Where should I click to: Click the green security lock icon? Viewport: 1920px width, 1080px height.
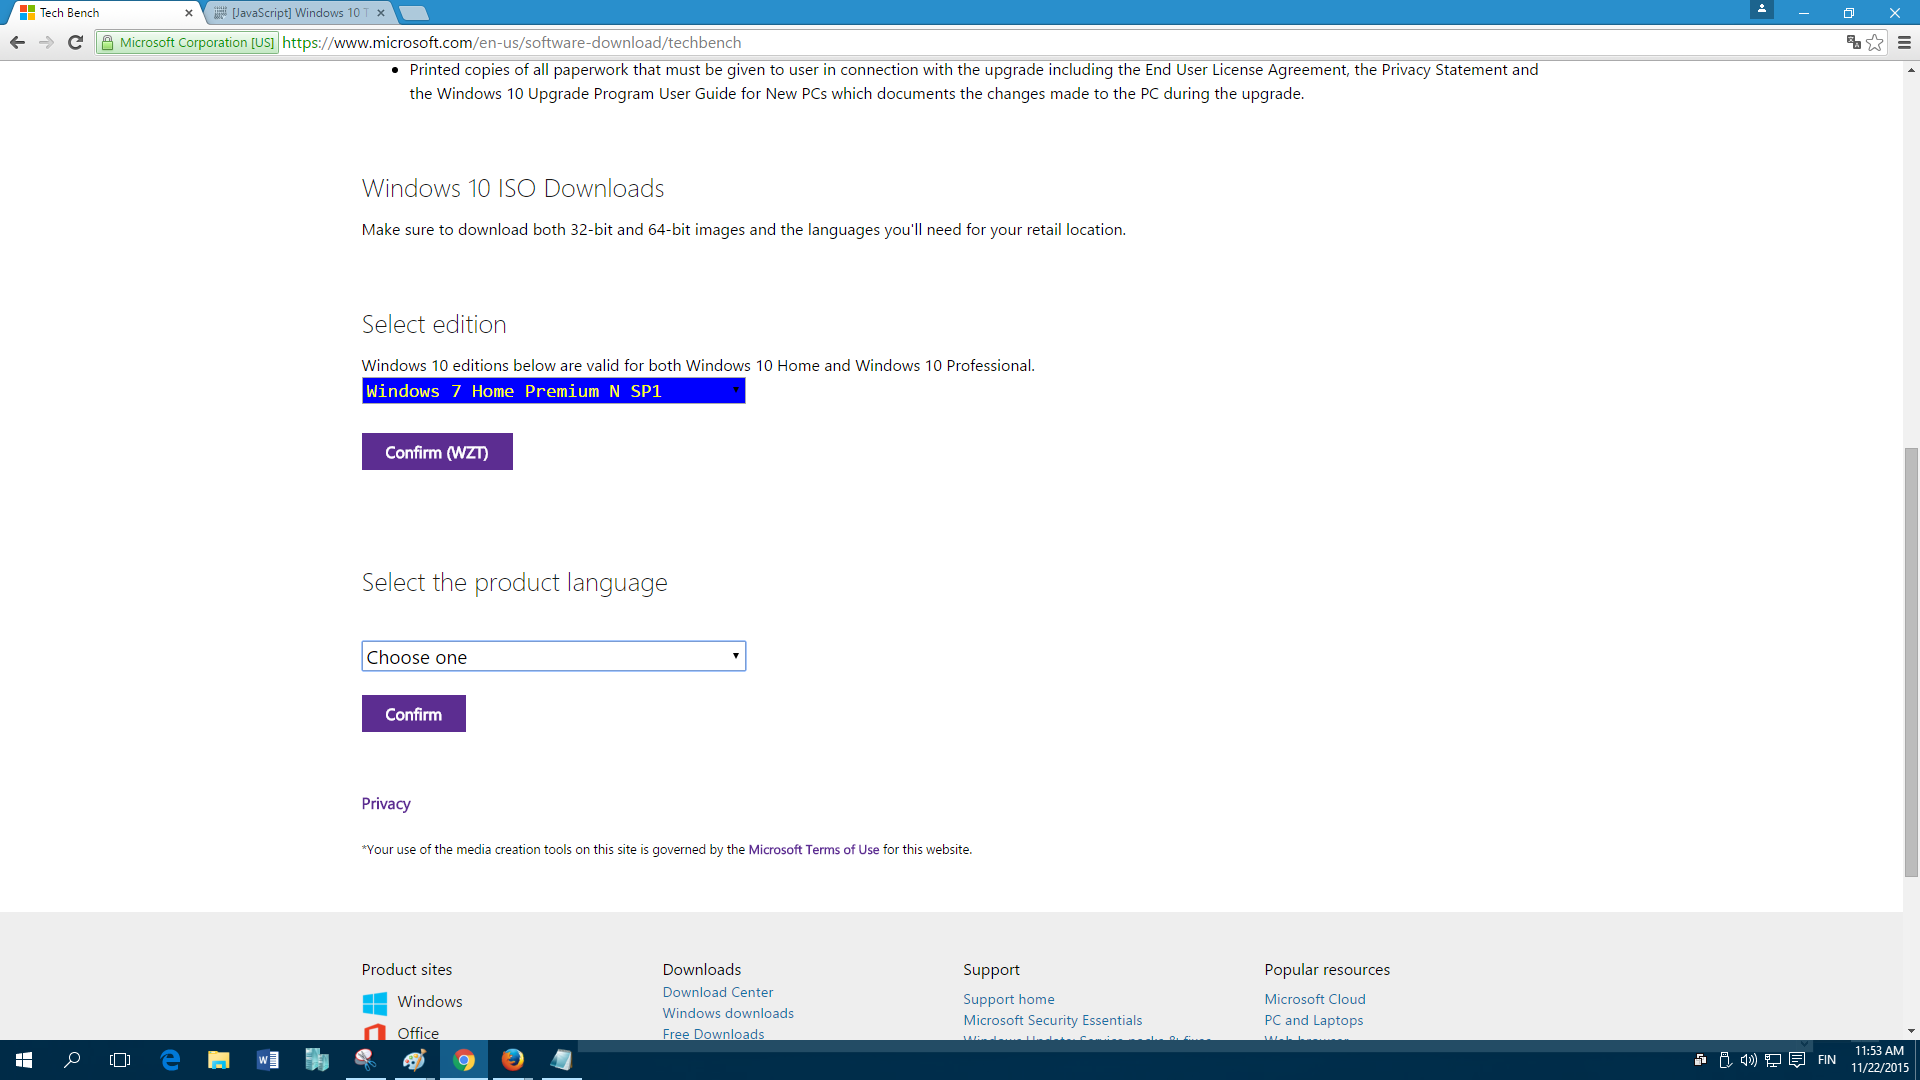coord(108,42)
